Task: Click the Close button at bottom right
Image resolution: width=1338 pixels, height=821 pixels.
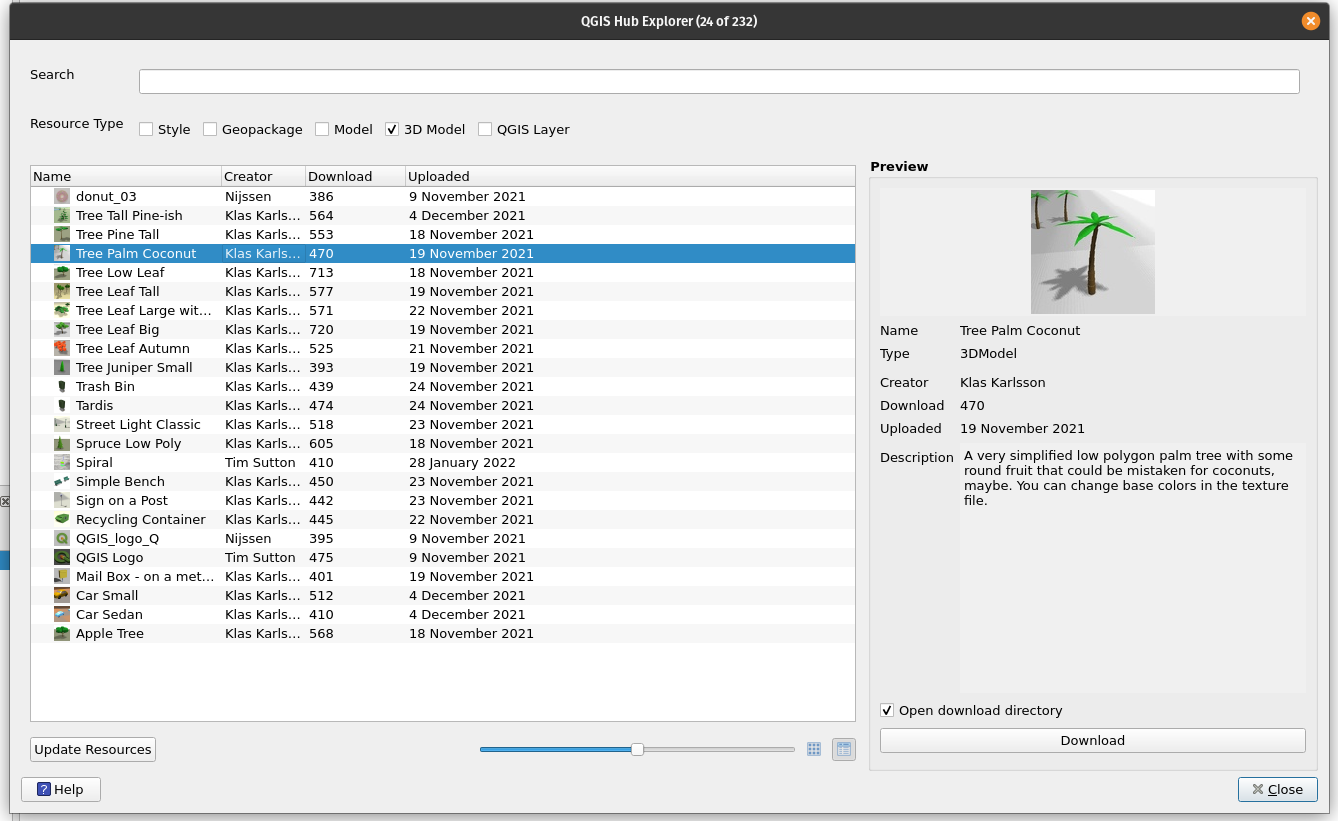Action: coord(1277,789)
